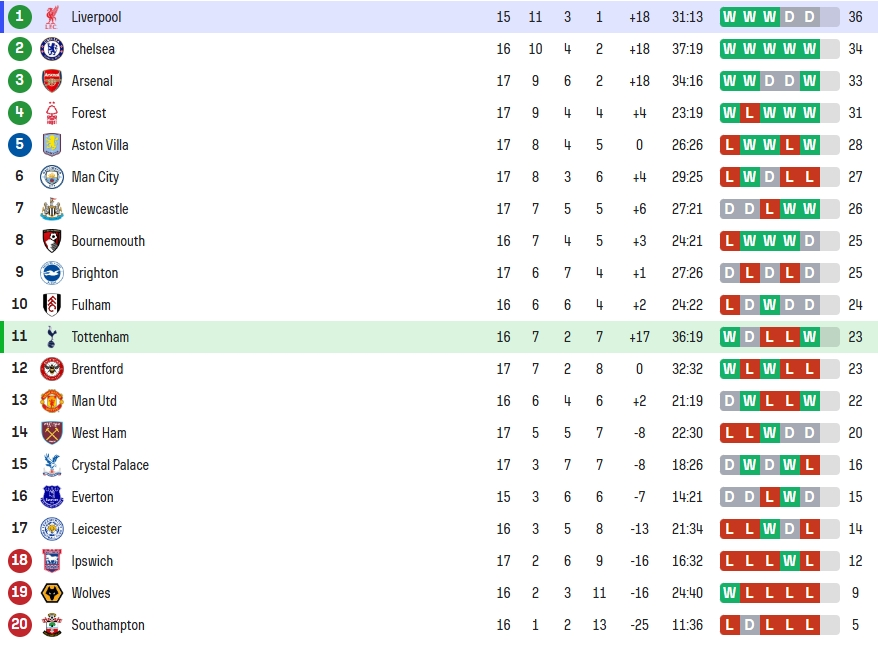Viewport: 878px width, 645px height.
Task: Click the Arsenal club crest
Action: tap(52, 81)
